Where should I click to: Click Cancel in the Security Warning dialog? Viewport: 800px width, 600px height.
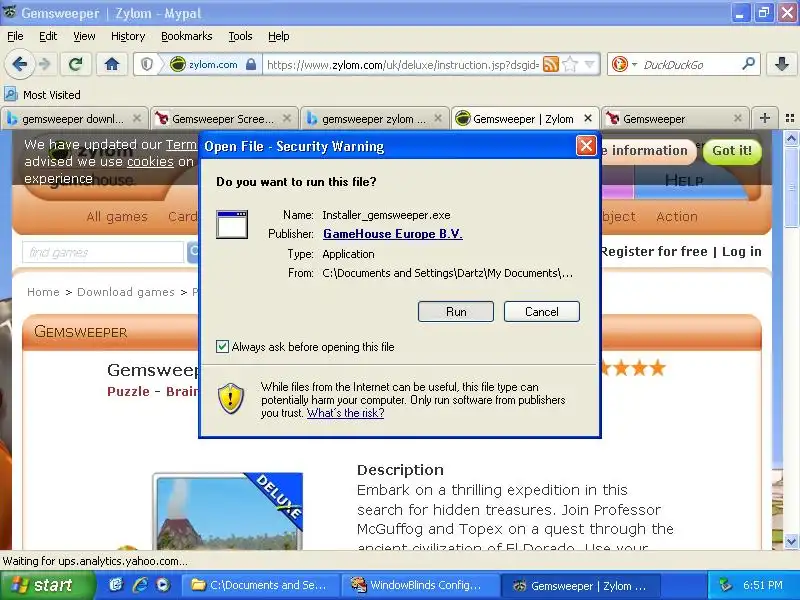pos(542,311)
